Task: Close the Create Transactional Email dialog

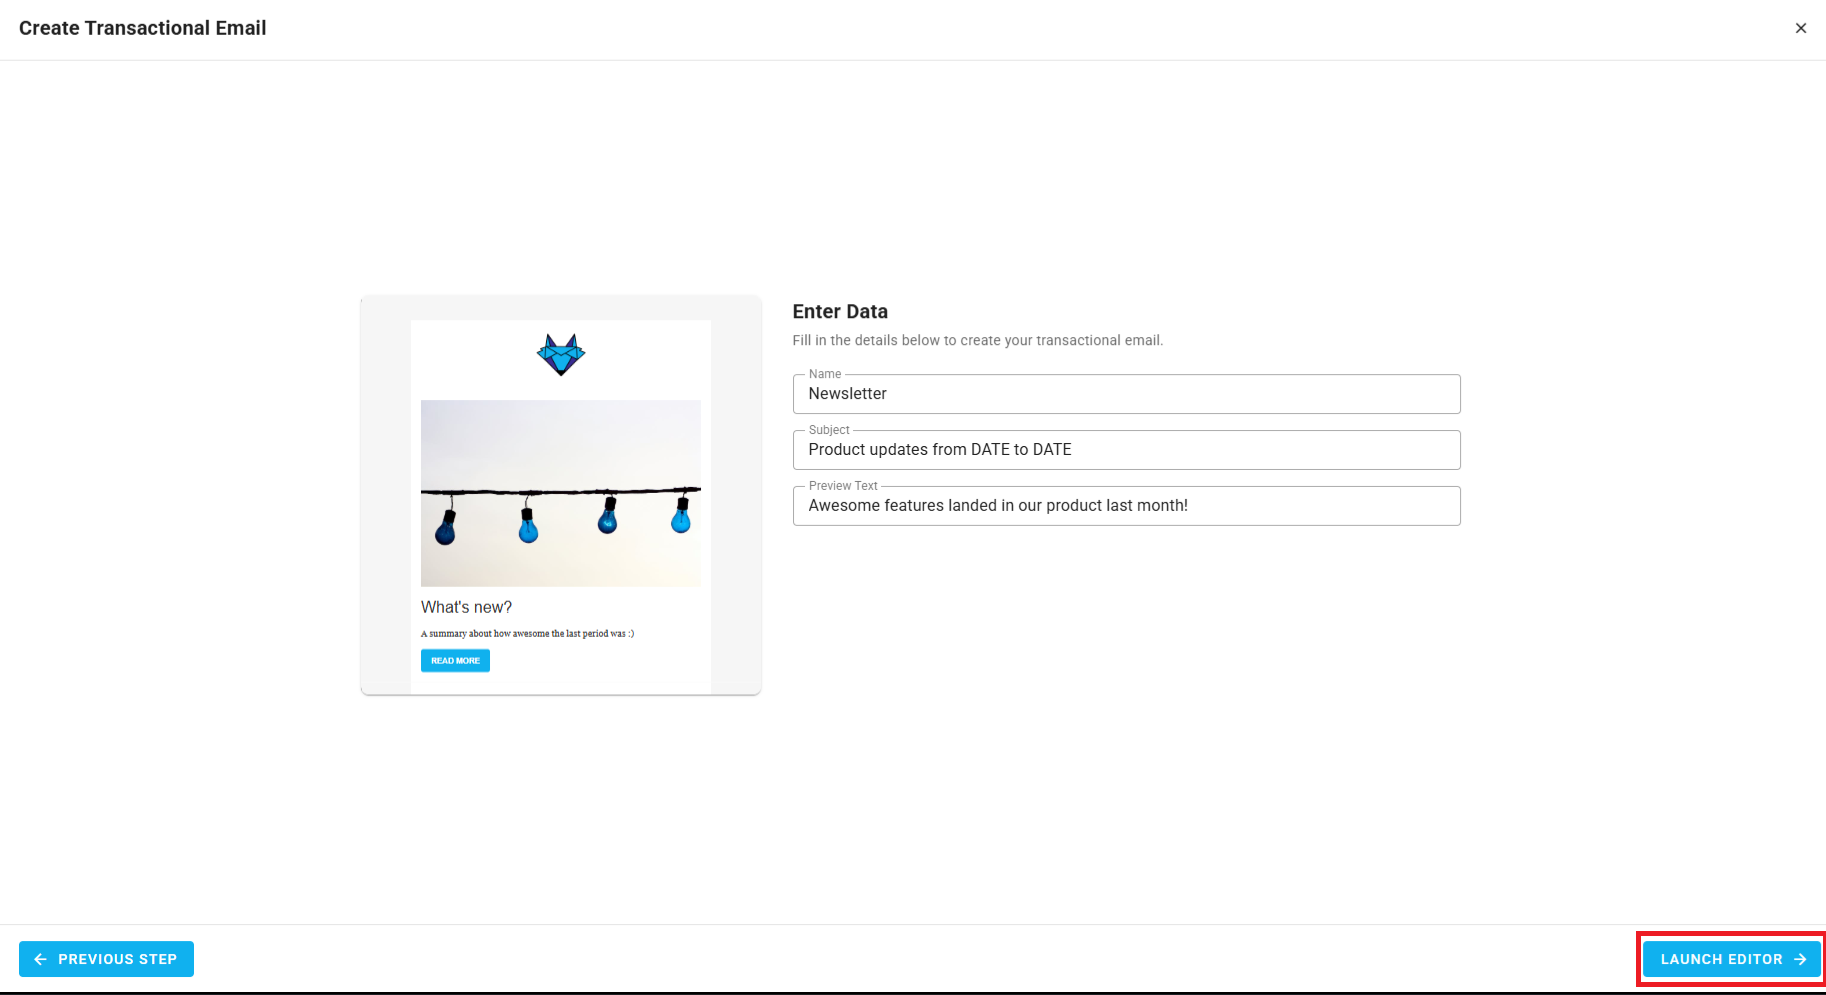Action: point(1801,28)
